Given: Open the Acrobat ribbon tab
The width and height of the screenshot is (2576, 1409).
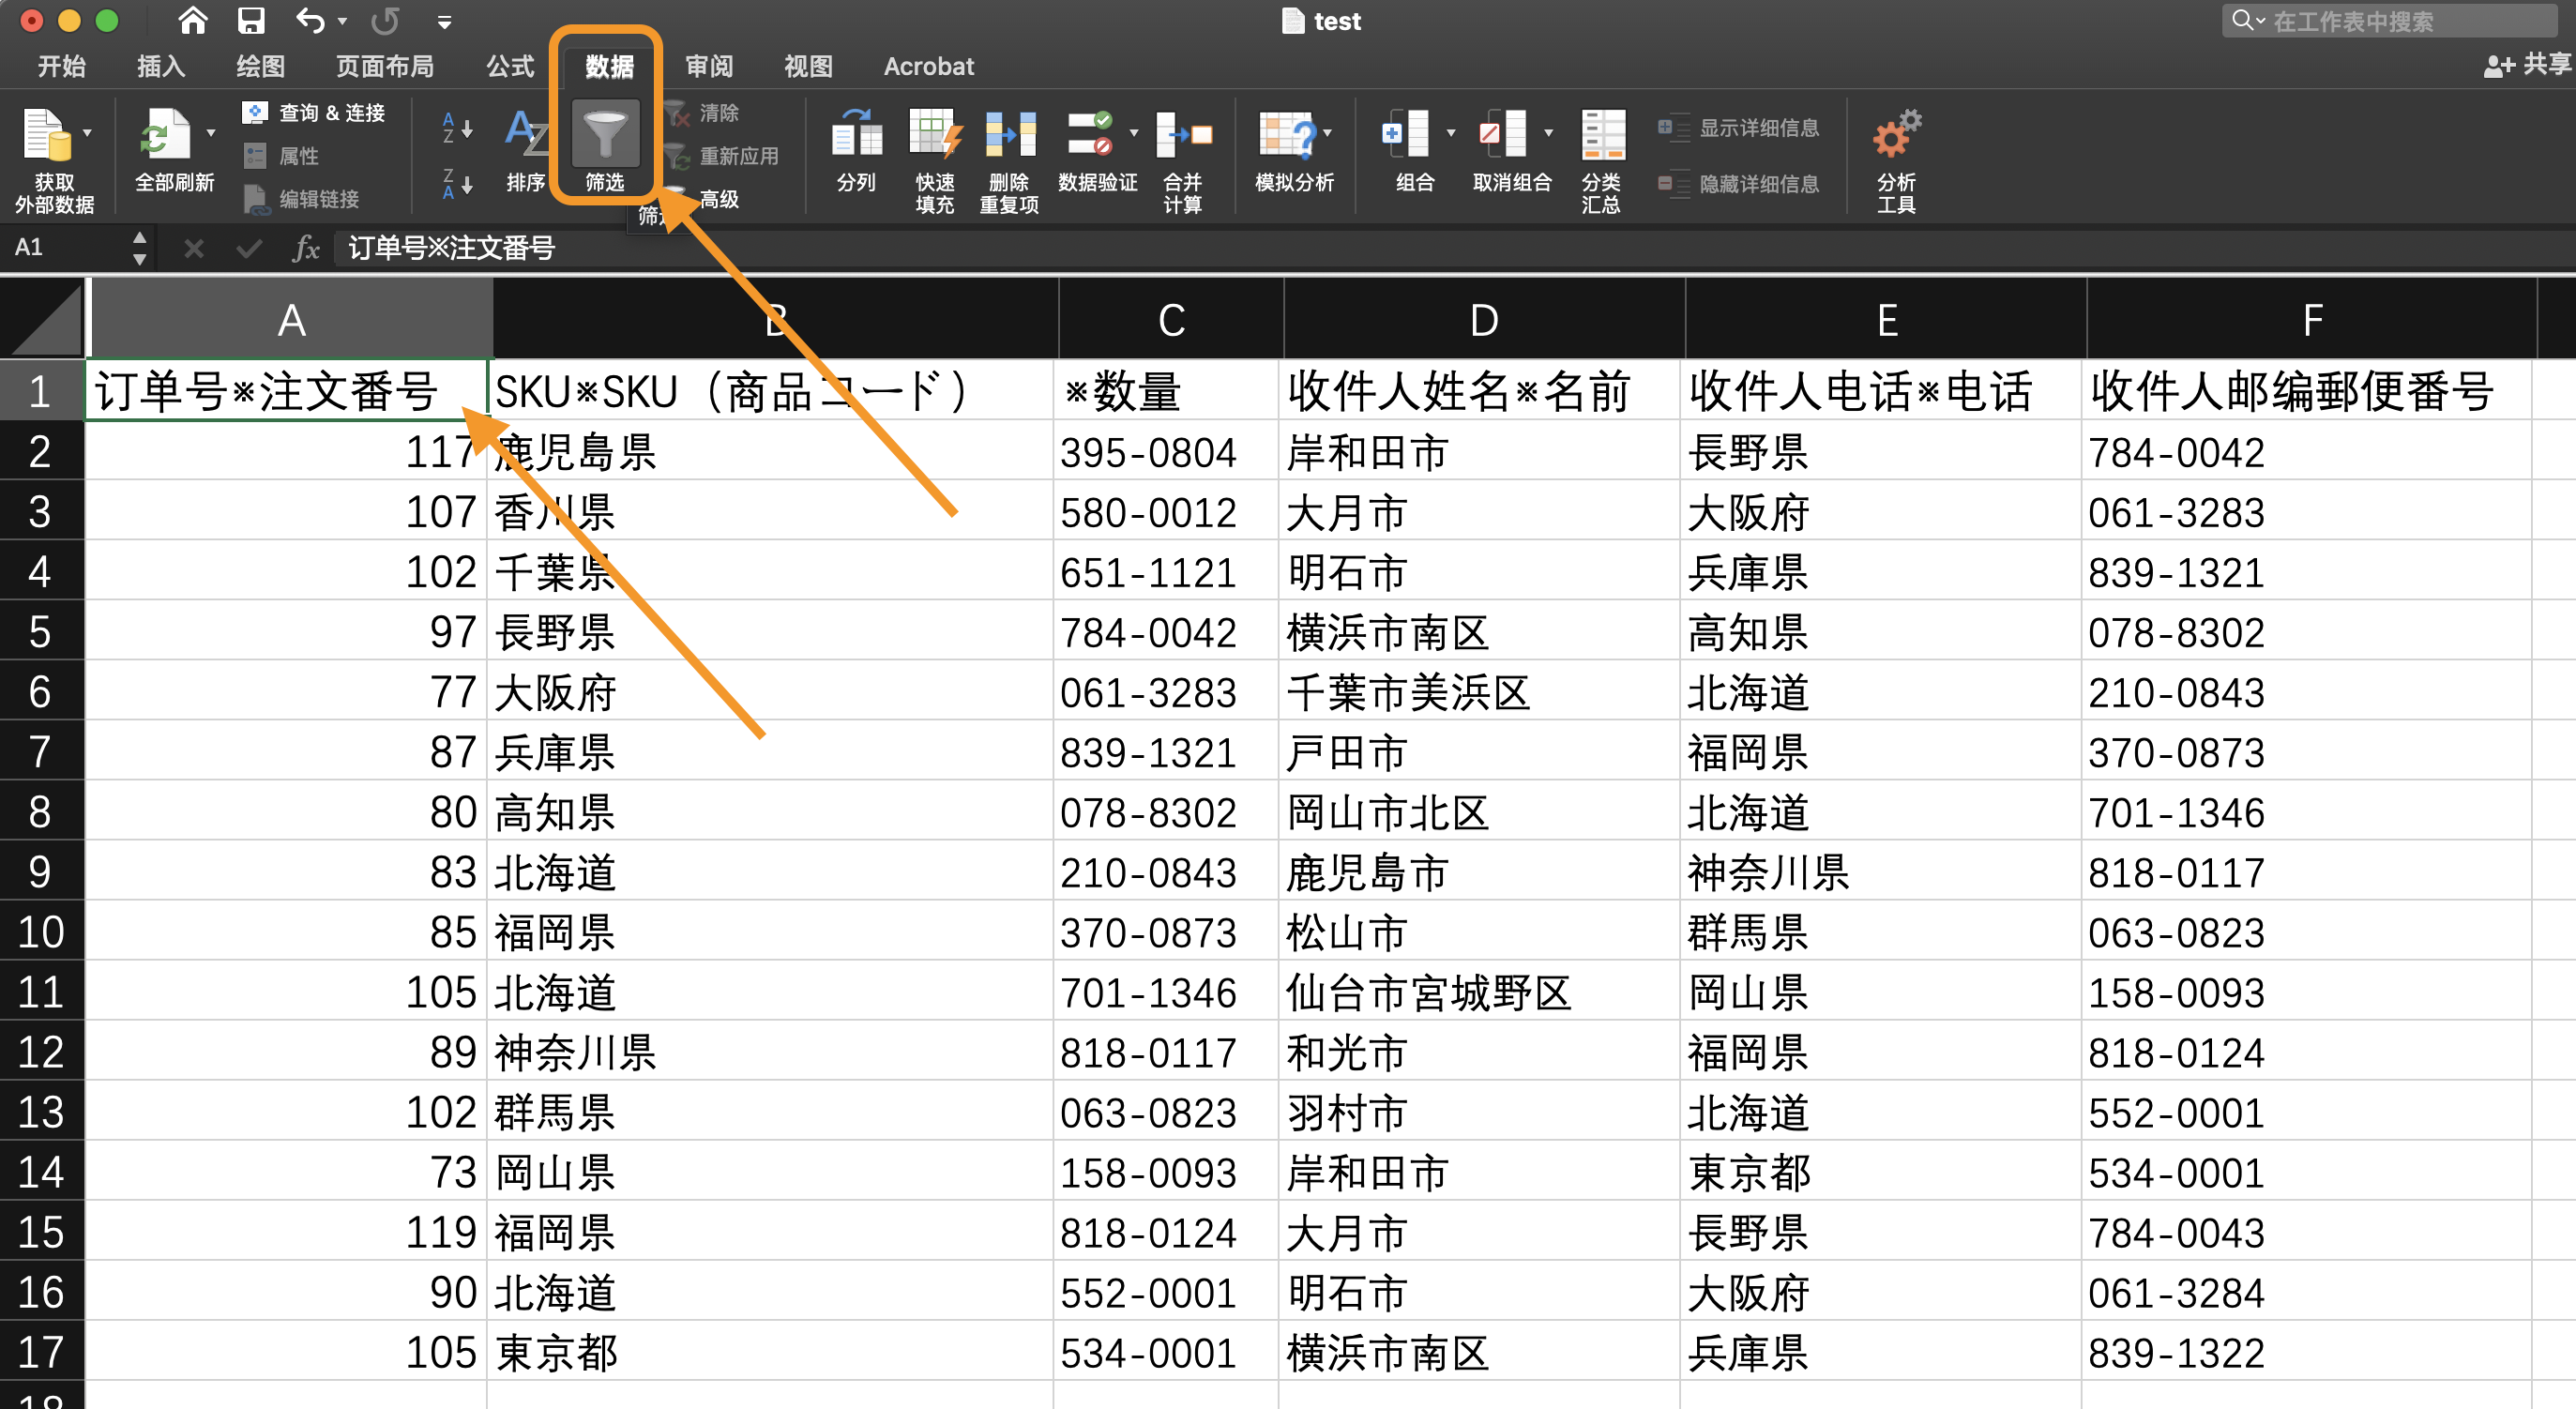Looking at the screenshot, I should (928, 66).
